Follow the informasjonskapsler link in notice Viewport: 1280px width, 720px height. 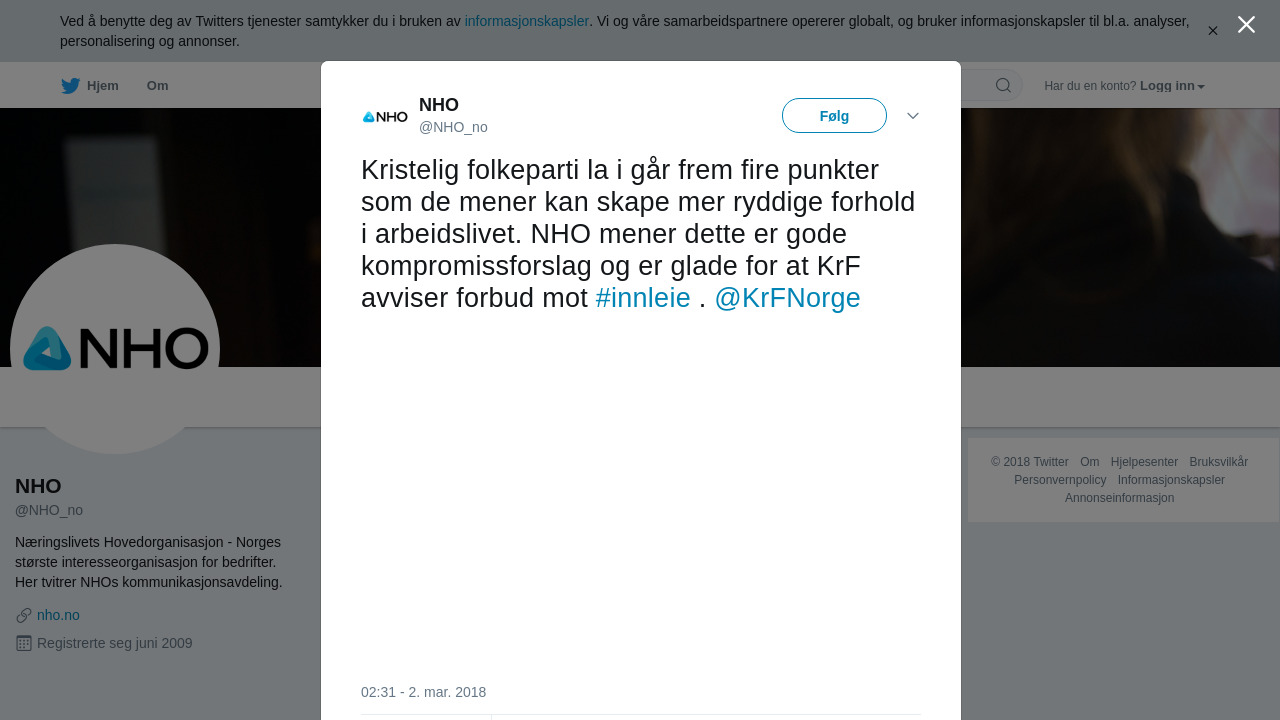pyautogui.click(x=527, y=21)
